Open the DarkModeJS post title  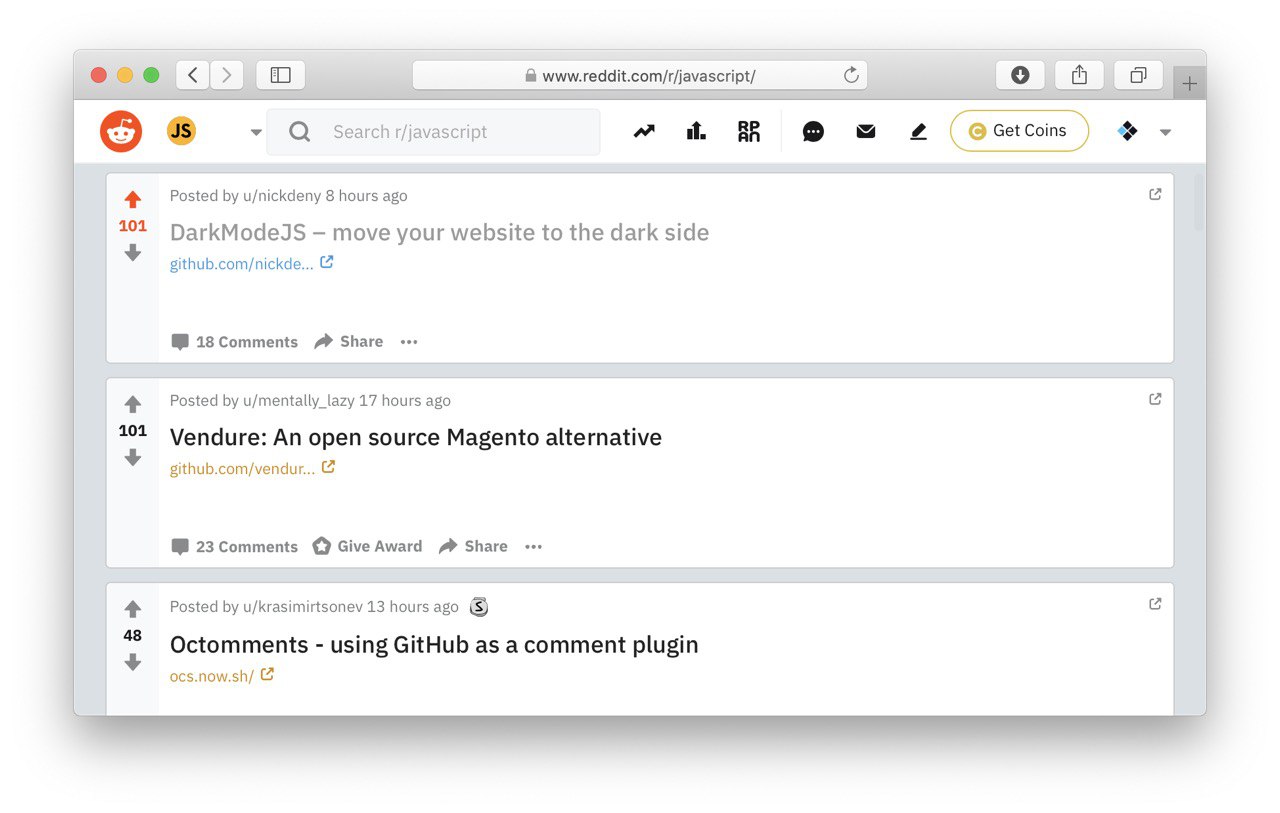click(439, 232)
